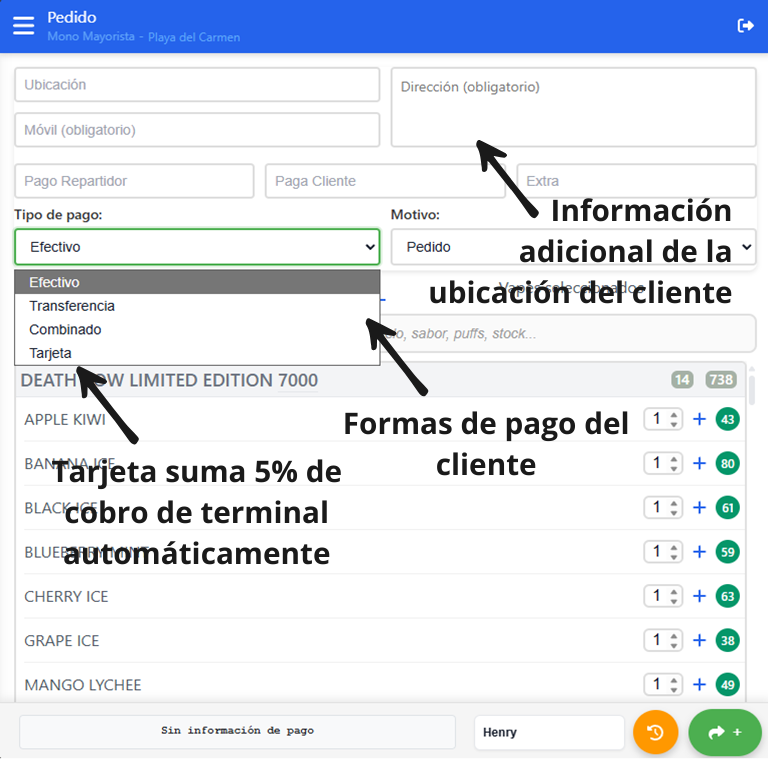Image resolution: width=768 pixels, height=768 pixels.
Task: Adjust quantity stepper for GRAPE ICE
Action: coord(662,640)
